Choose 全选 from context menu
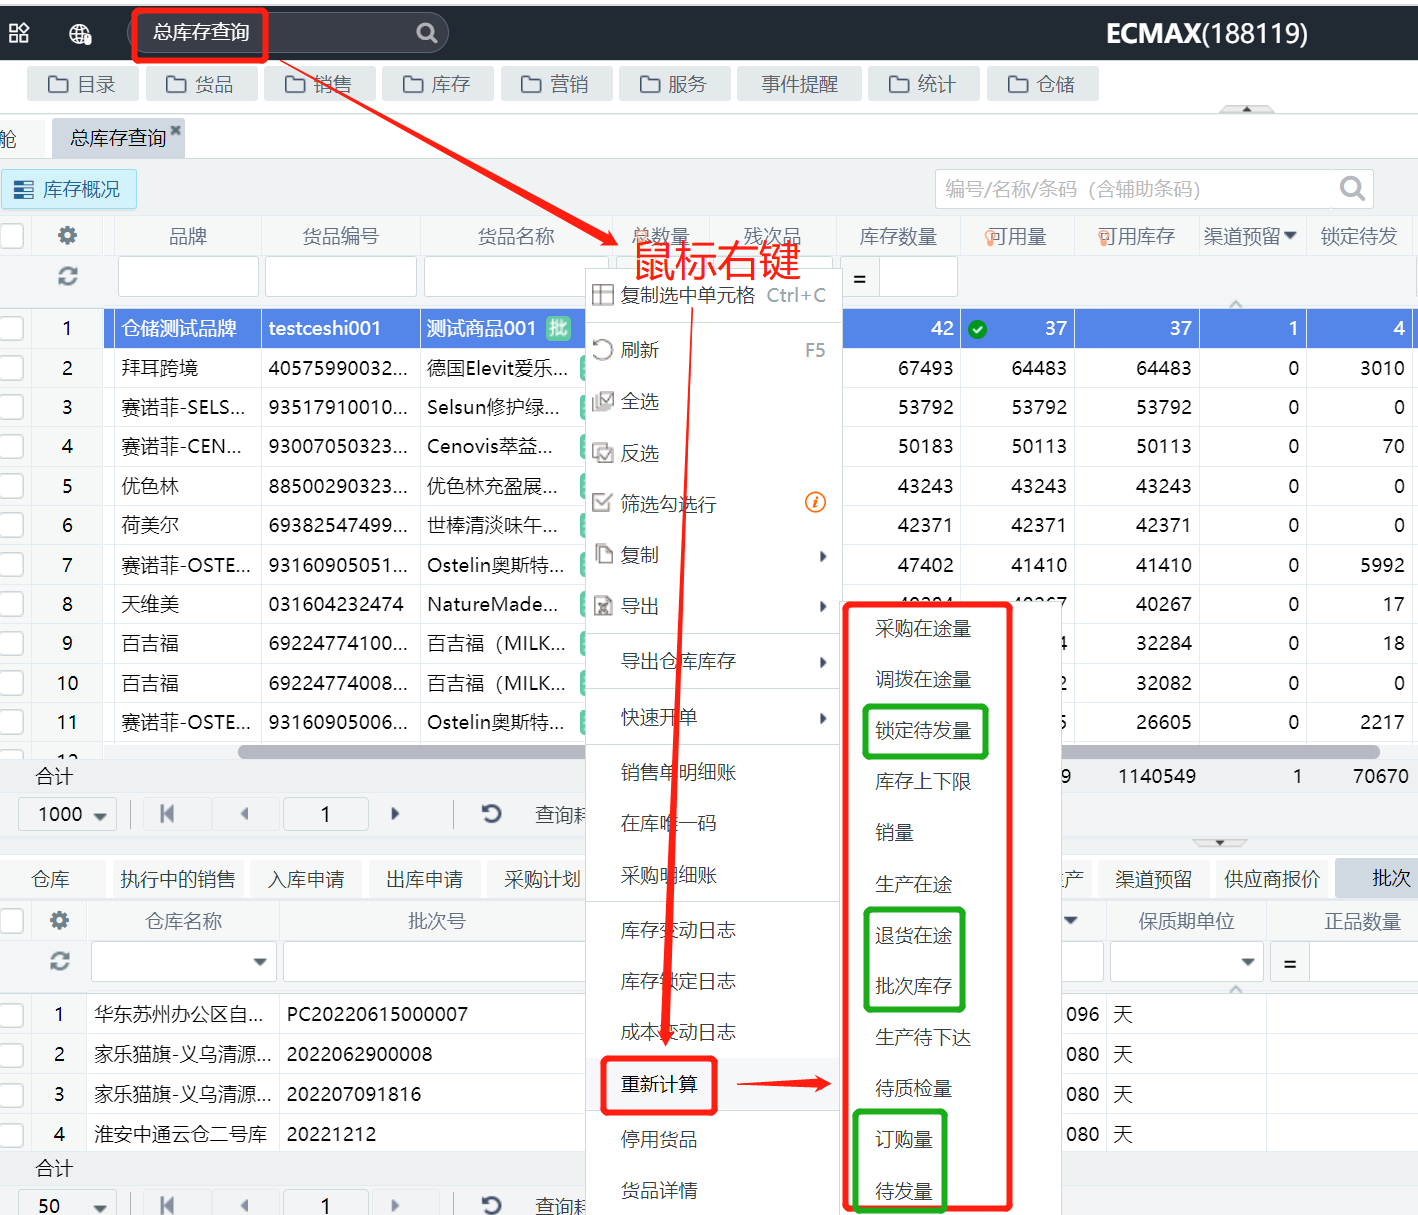The width and height of the screenshot is (1418, 1215). coord(712,401)
